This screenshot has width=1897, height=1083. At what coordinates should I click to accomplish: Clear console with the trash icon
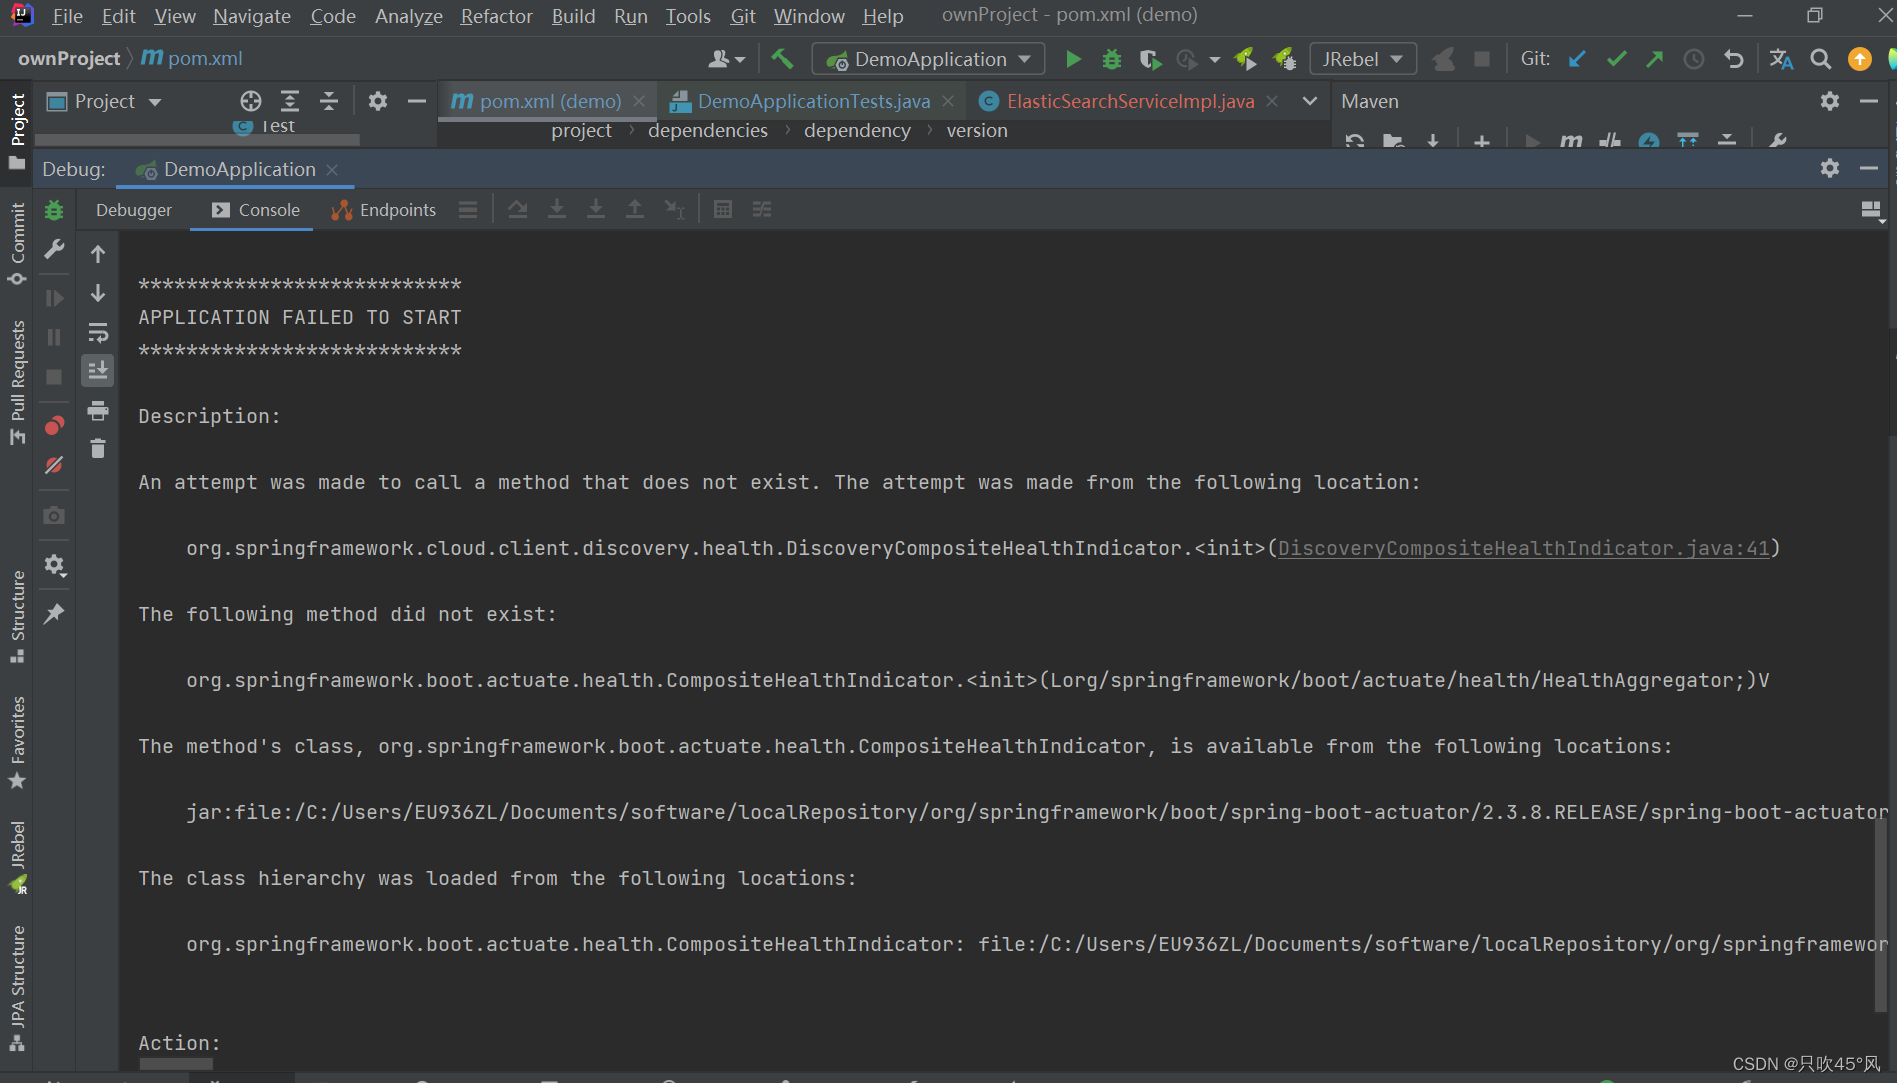coord(98,449)
